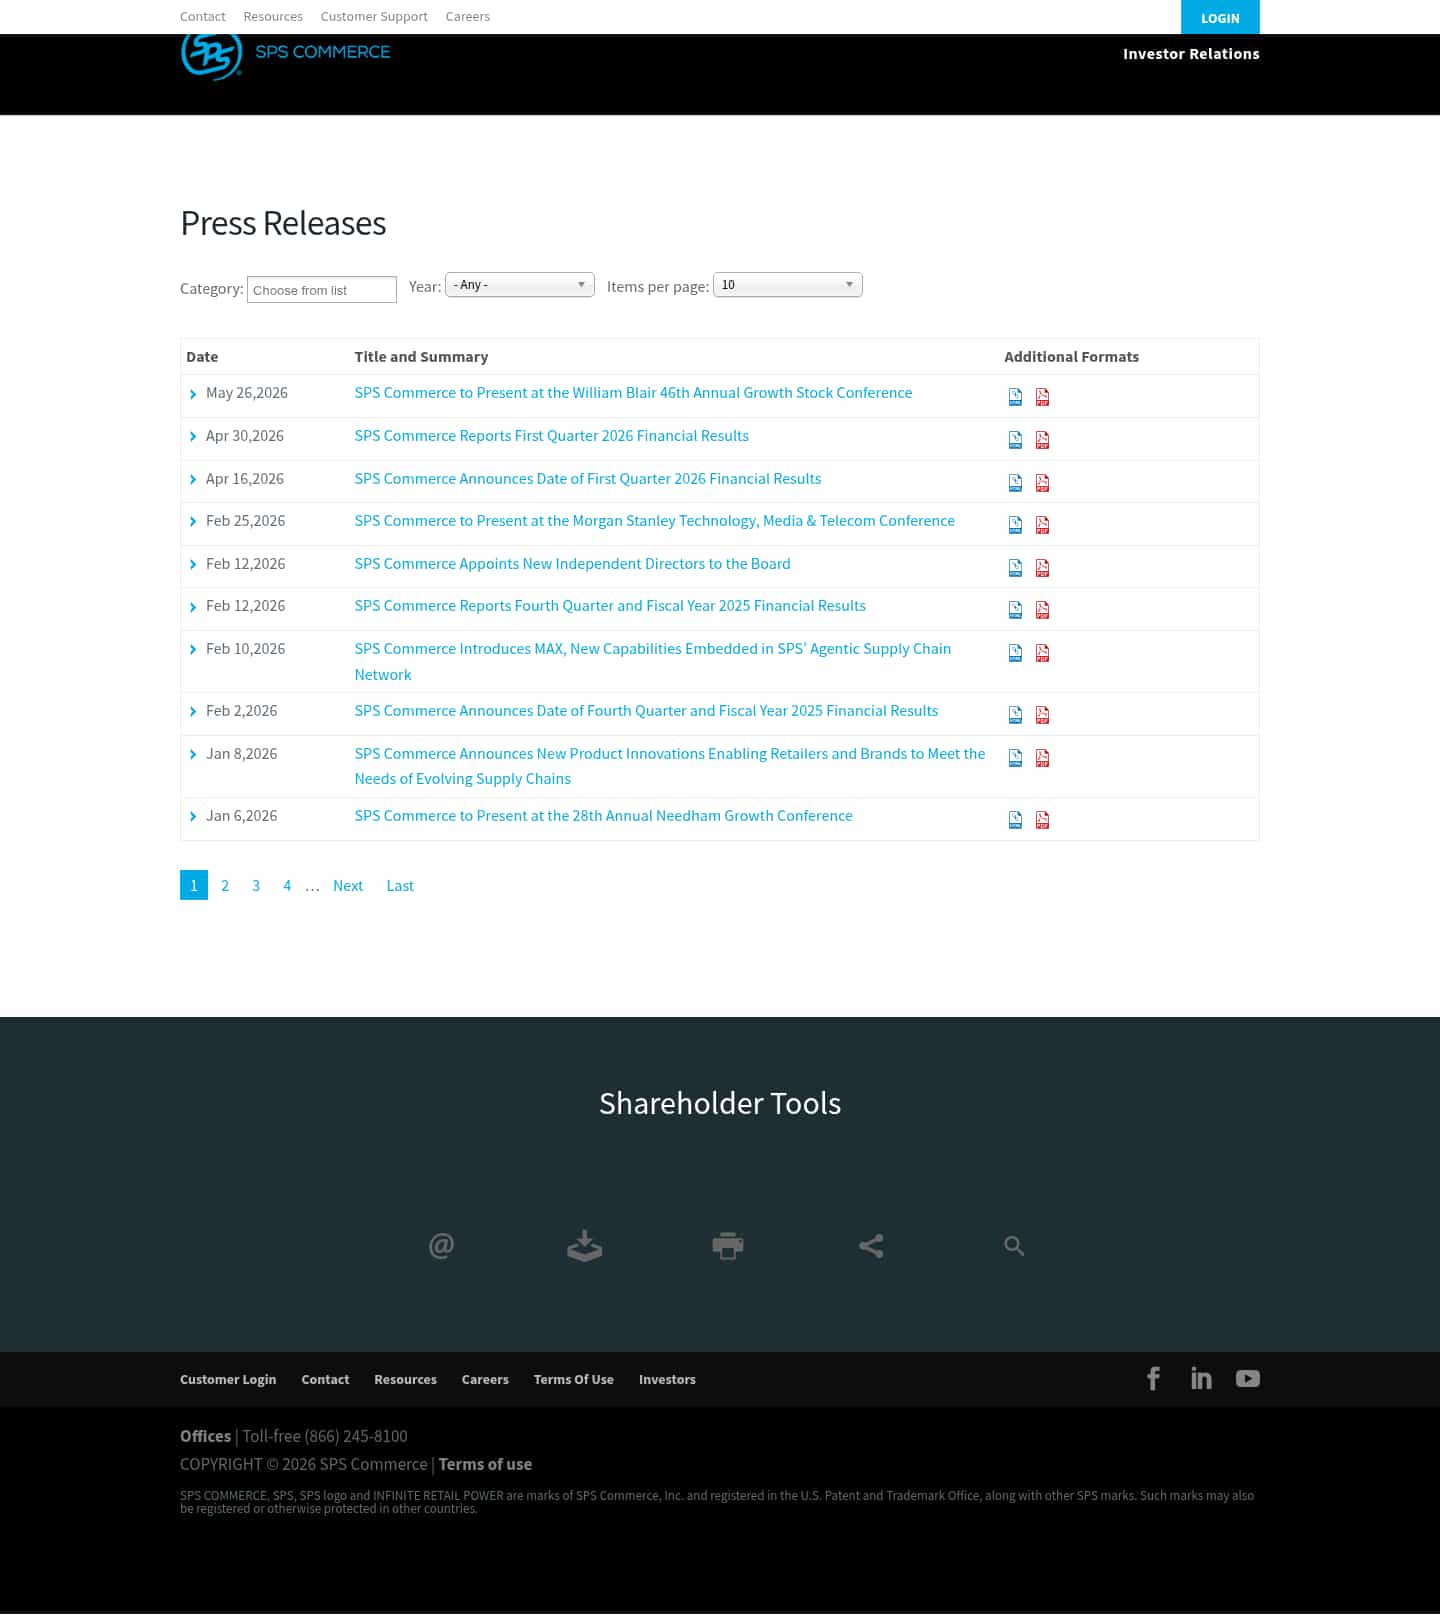Open Careers in the top bar
Viewport: 1440px width, 1615px height.
click(x=468, y=17)
